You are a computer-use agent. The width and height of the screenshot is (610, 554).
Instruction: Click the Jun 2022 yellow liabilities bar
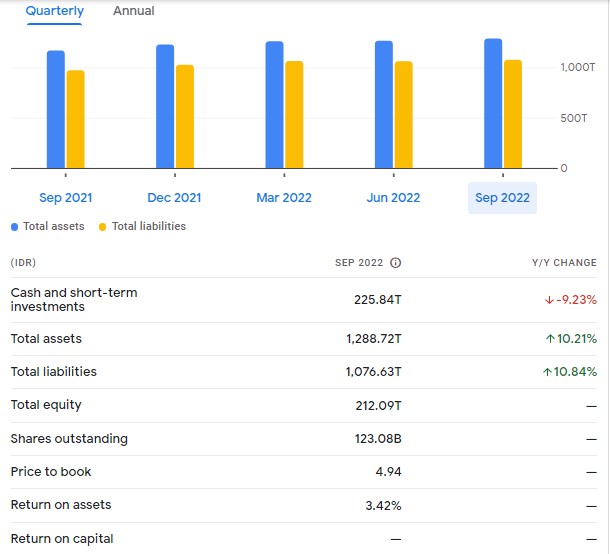tap(403, 114)
